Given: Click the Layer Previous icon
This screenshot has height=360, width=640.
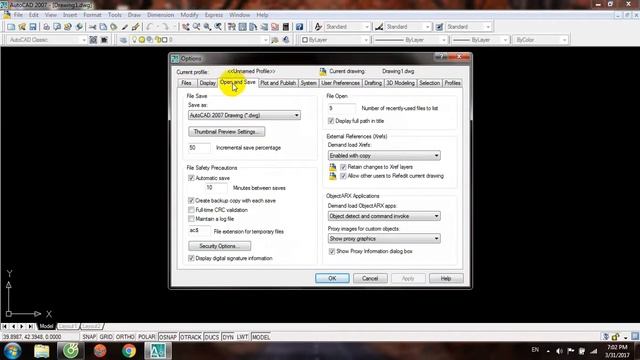Looking at the screenshot, I should tap(286, 40).
